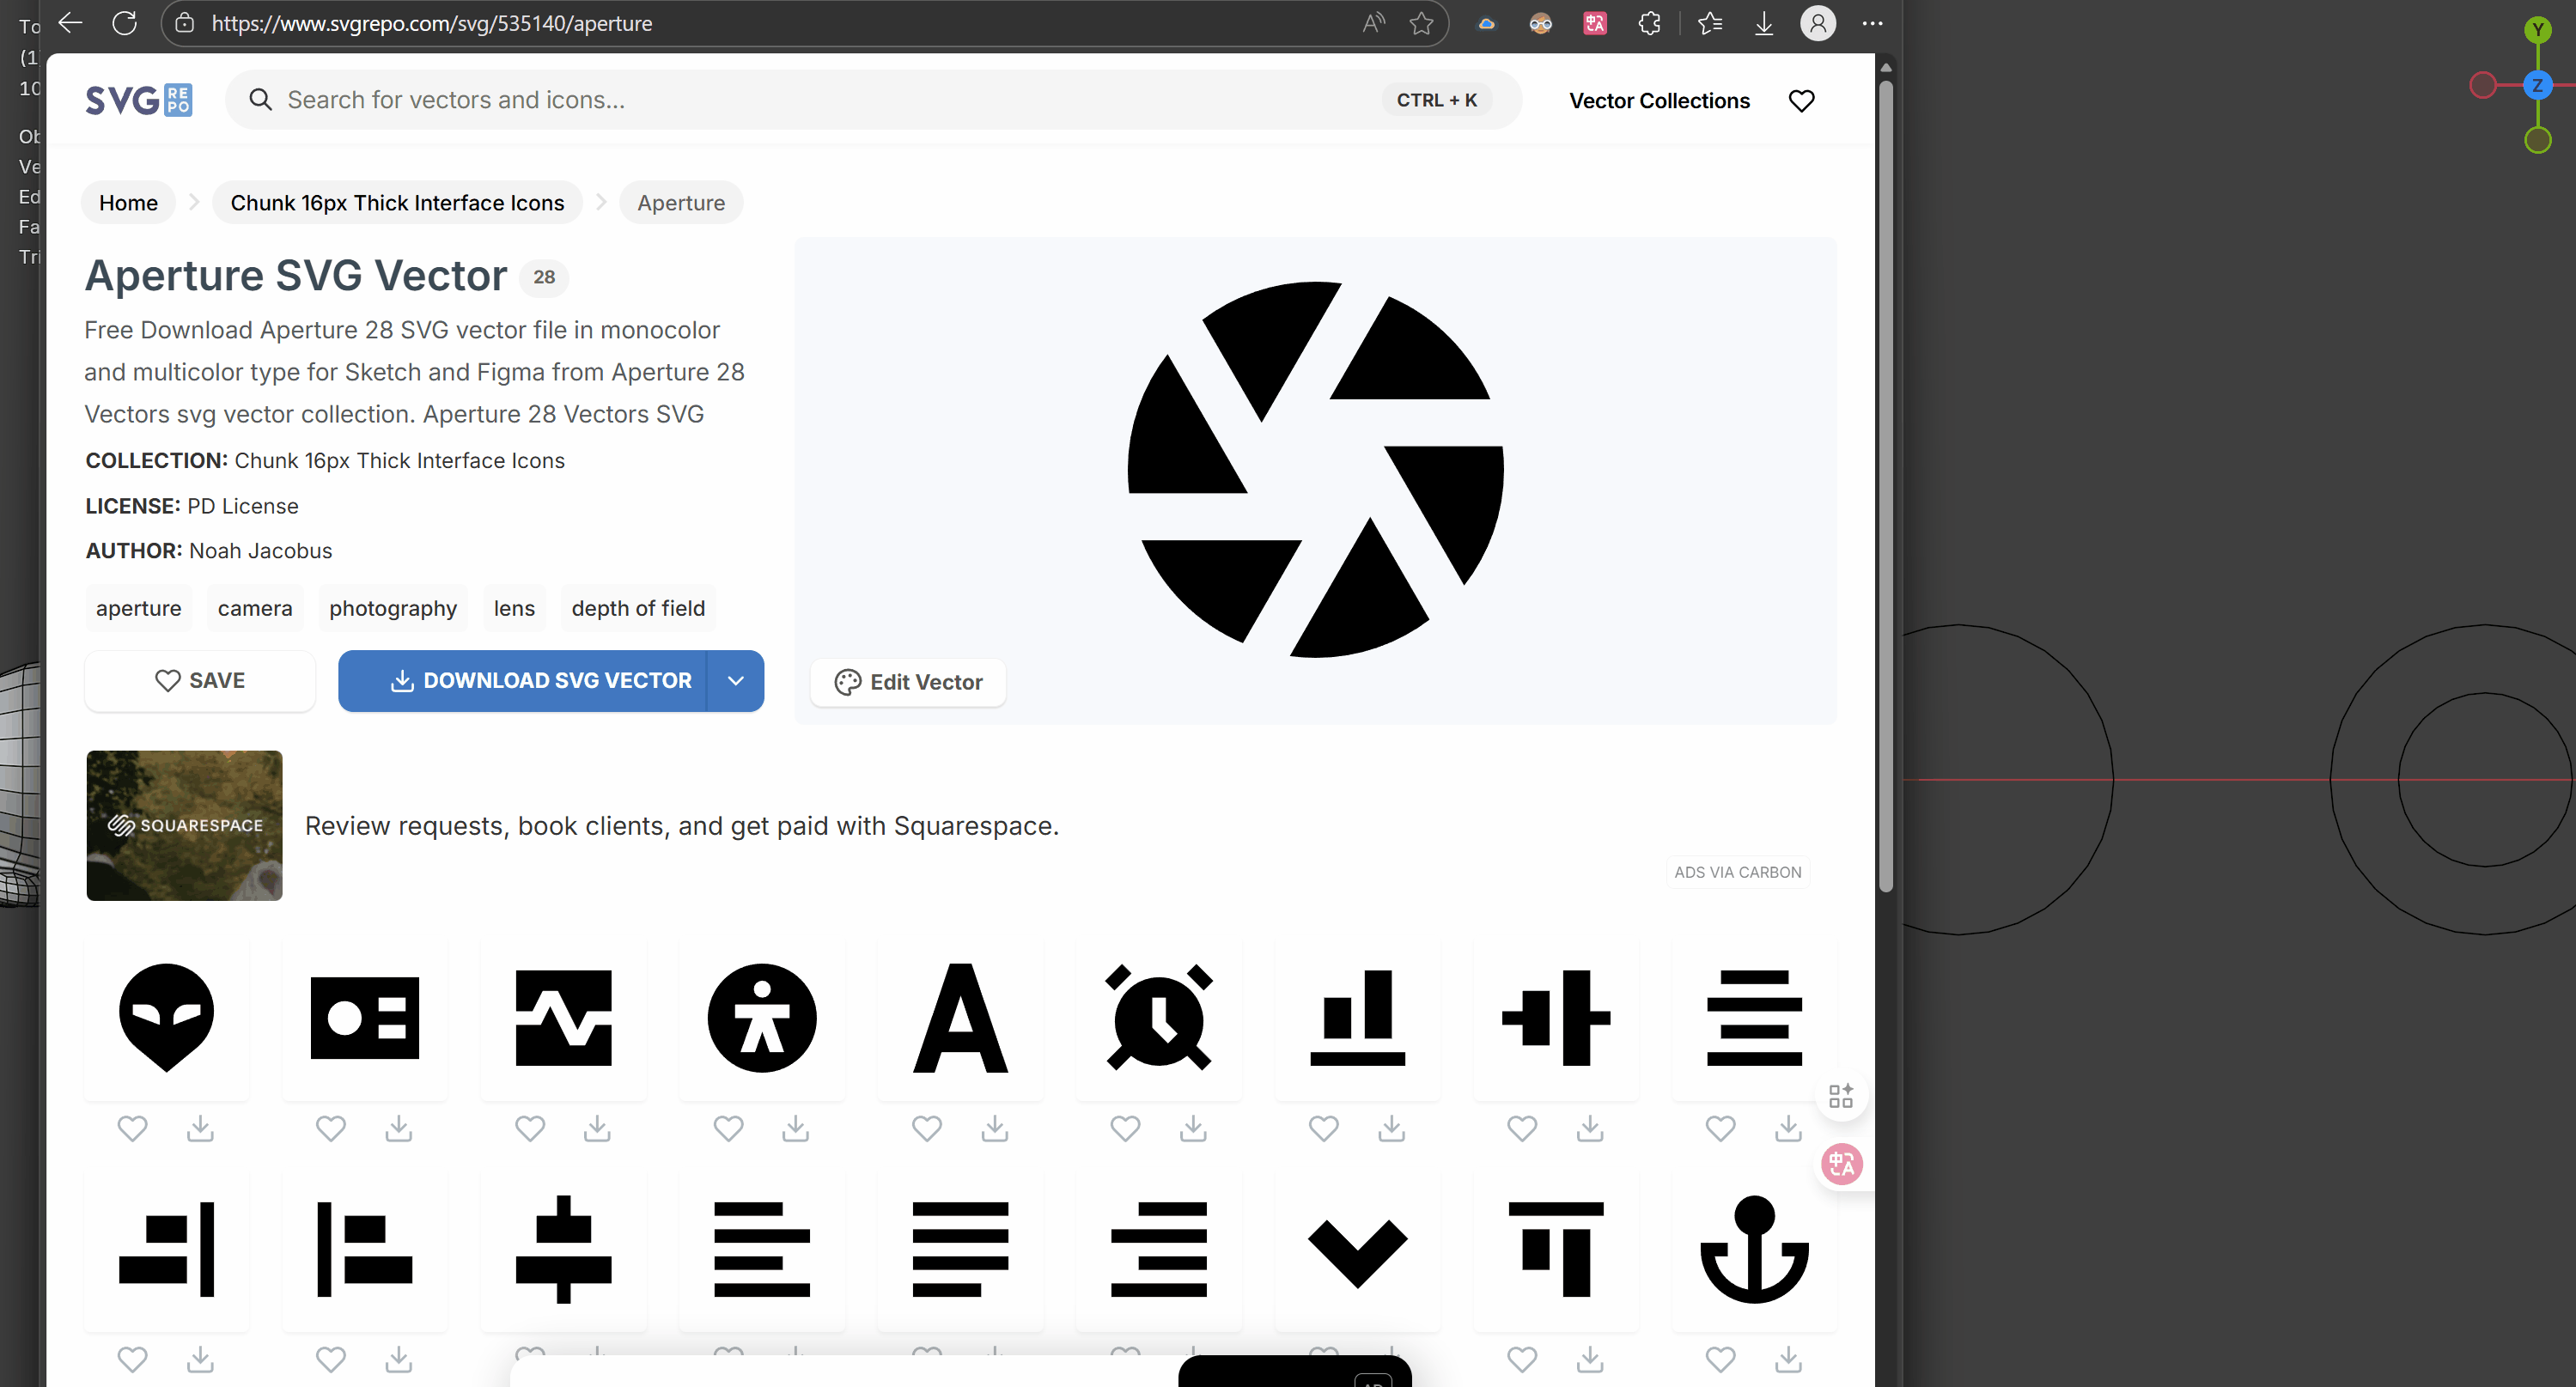Click the red X axis gizmo circle
This screenshot has height=1387, width=2576.
tap(2482, 86)
